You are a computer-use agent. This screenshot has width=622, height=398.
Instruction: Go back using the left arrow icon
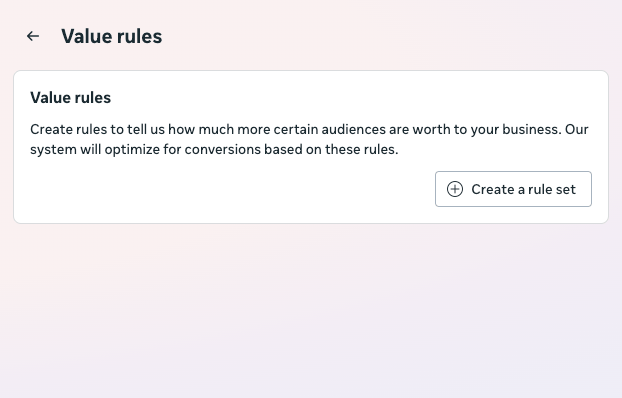coord(33,36)
